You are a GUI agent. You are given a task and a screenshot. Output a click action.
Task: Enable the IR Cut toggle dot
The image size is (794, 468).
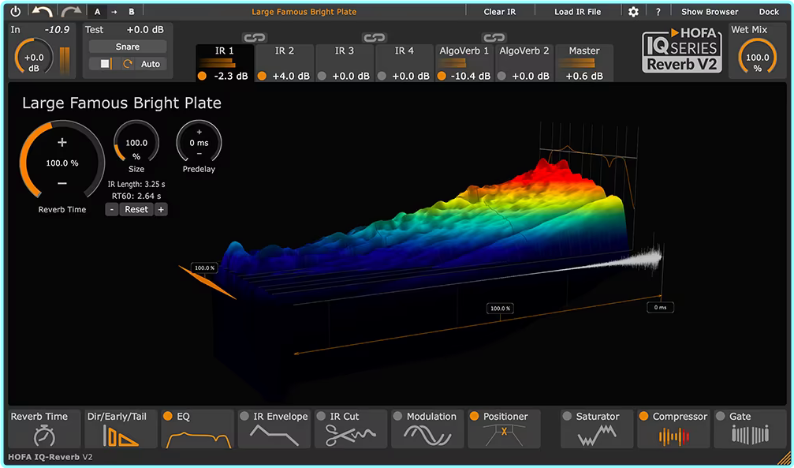(321, 416)
